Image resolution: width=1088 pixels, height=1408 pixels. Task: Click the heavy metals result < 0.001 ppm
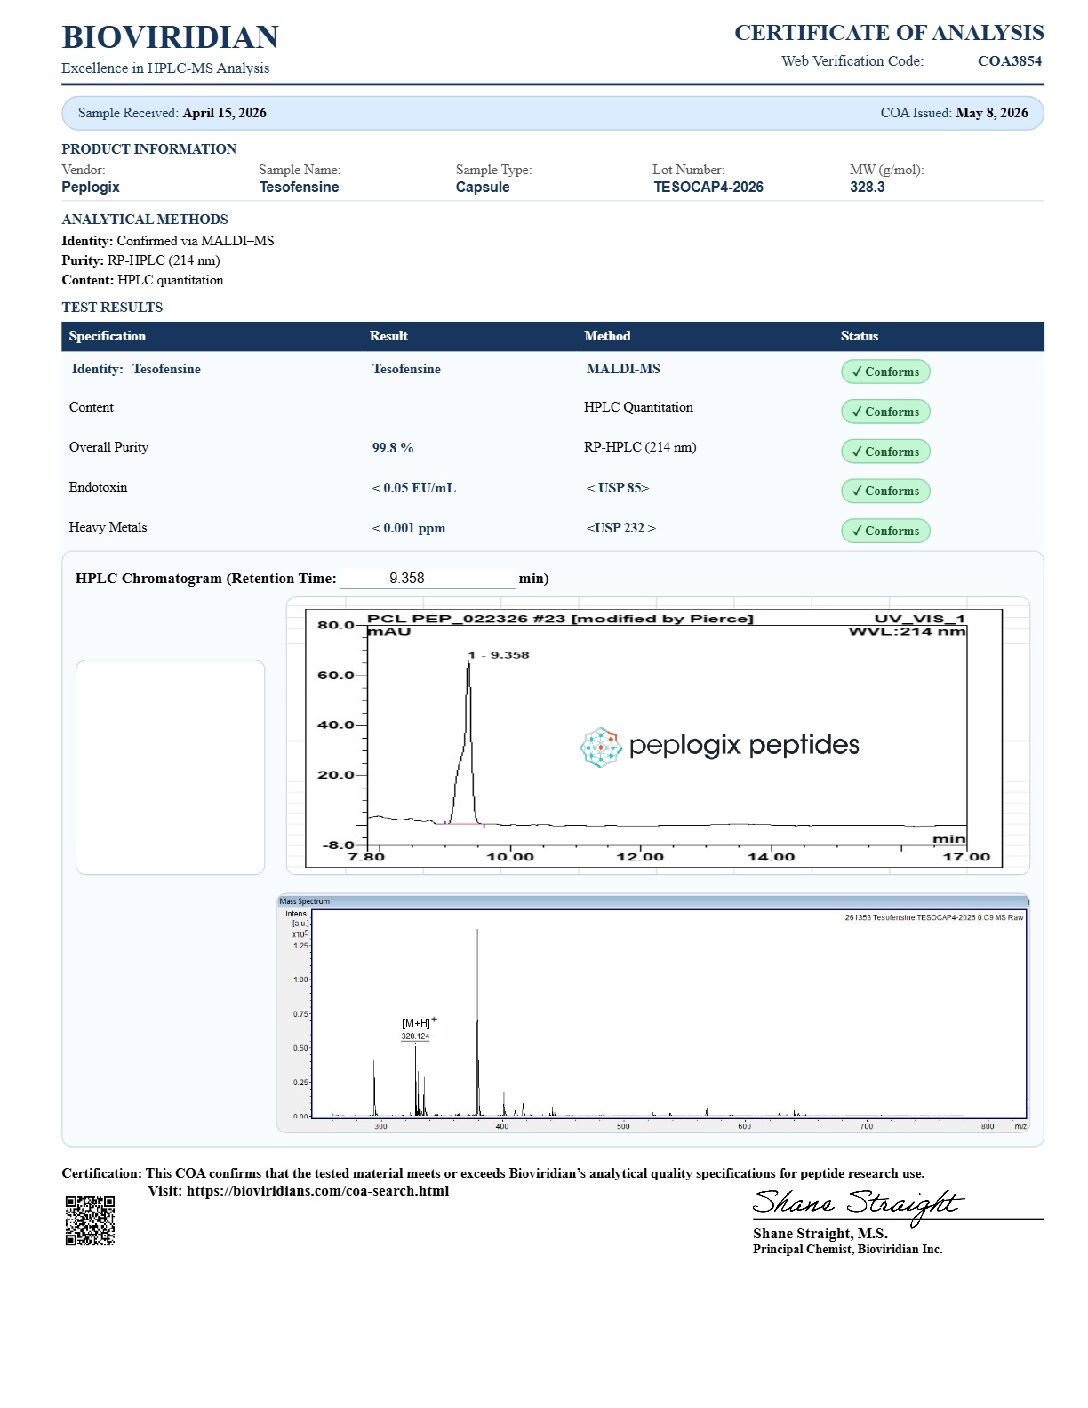[408, 528]
